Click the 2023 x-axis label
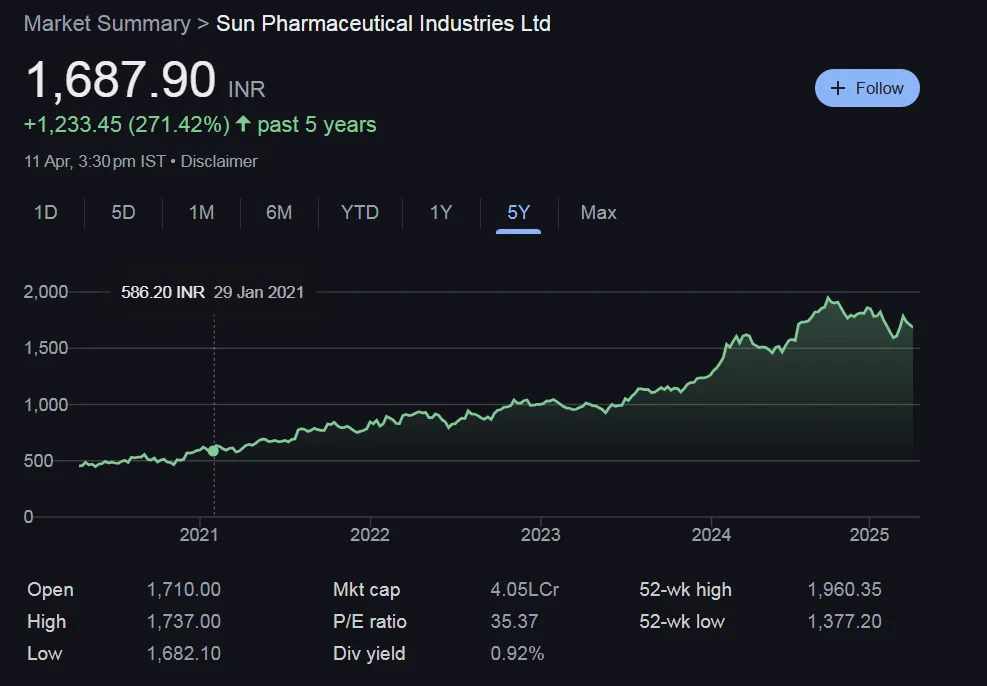This screenshot has width=987, height=686. click(x=540, y=534)
